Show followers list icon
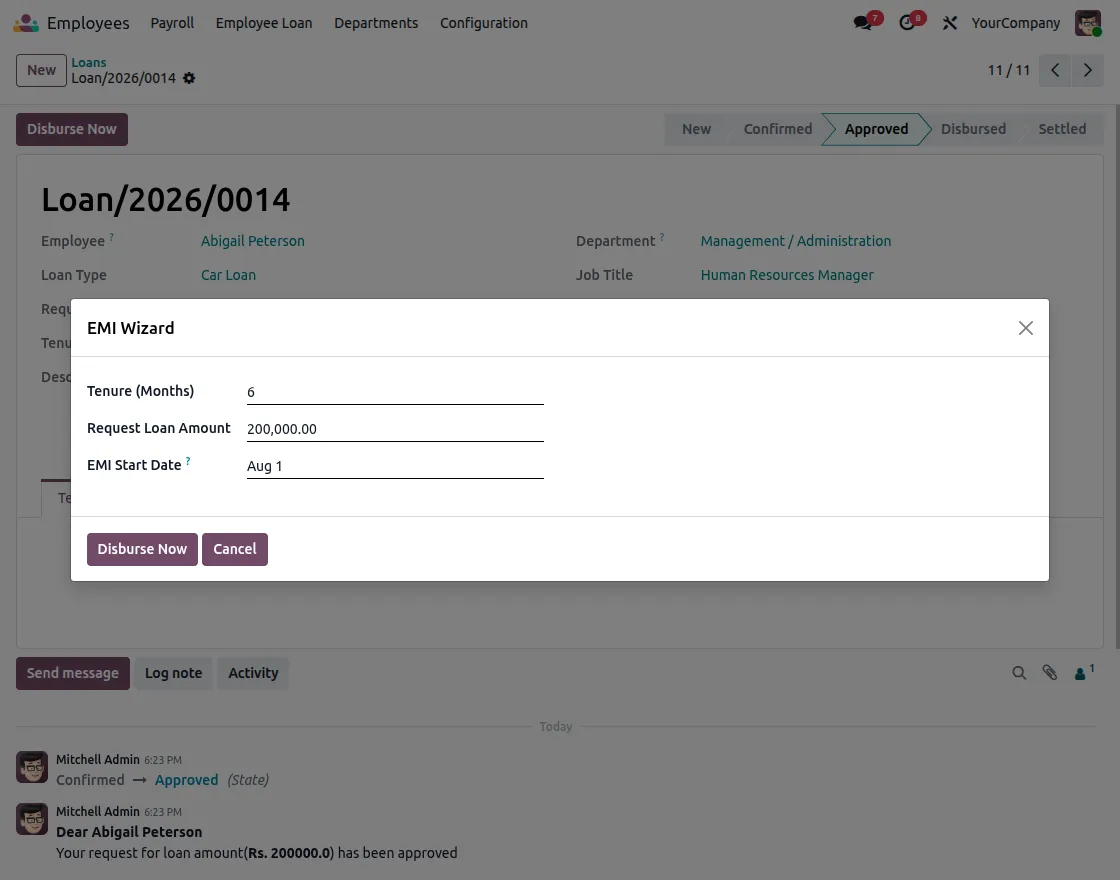 1084,672
